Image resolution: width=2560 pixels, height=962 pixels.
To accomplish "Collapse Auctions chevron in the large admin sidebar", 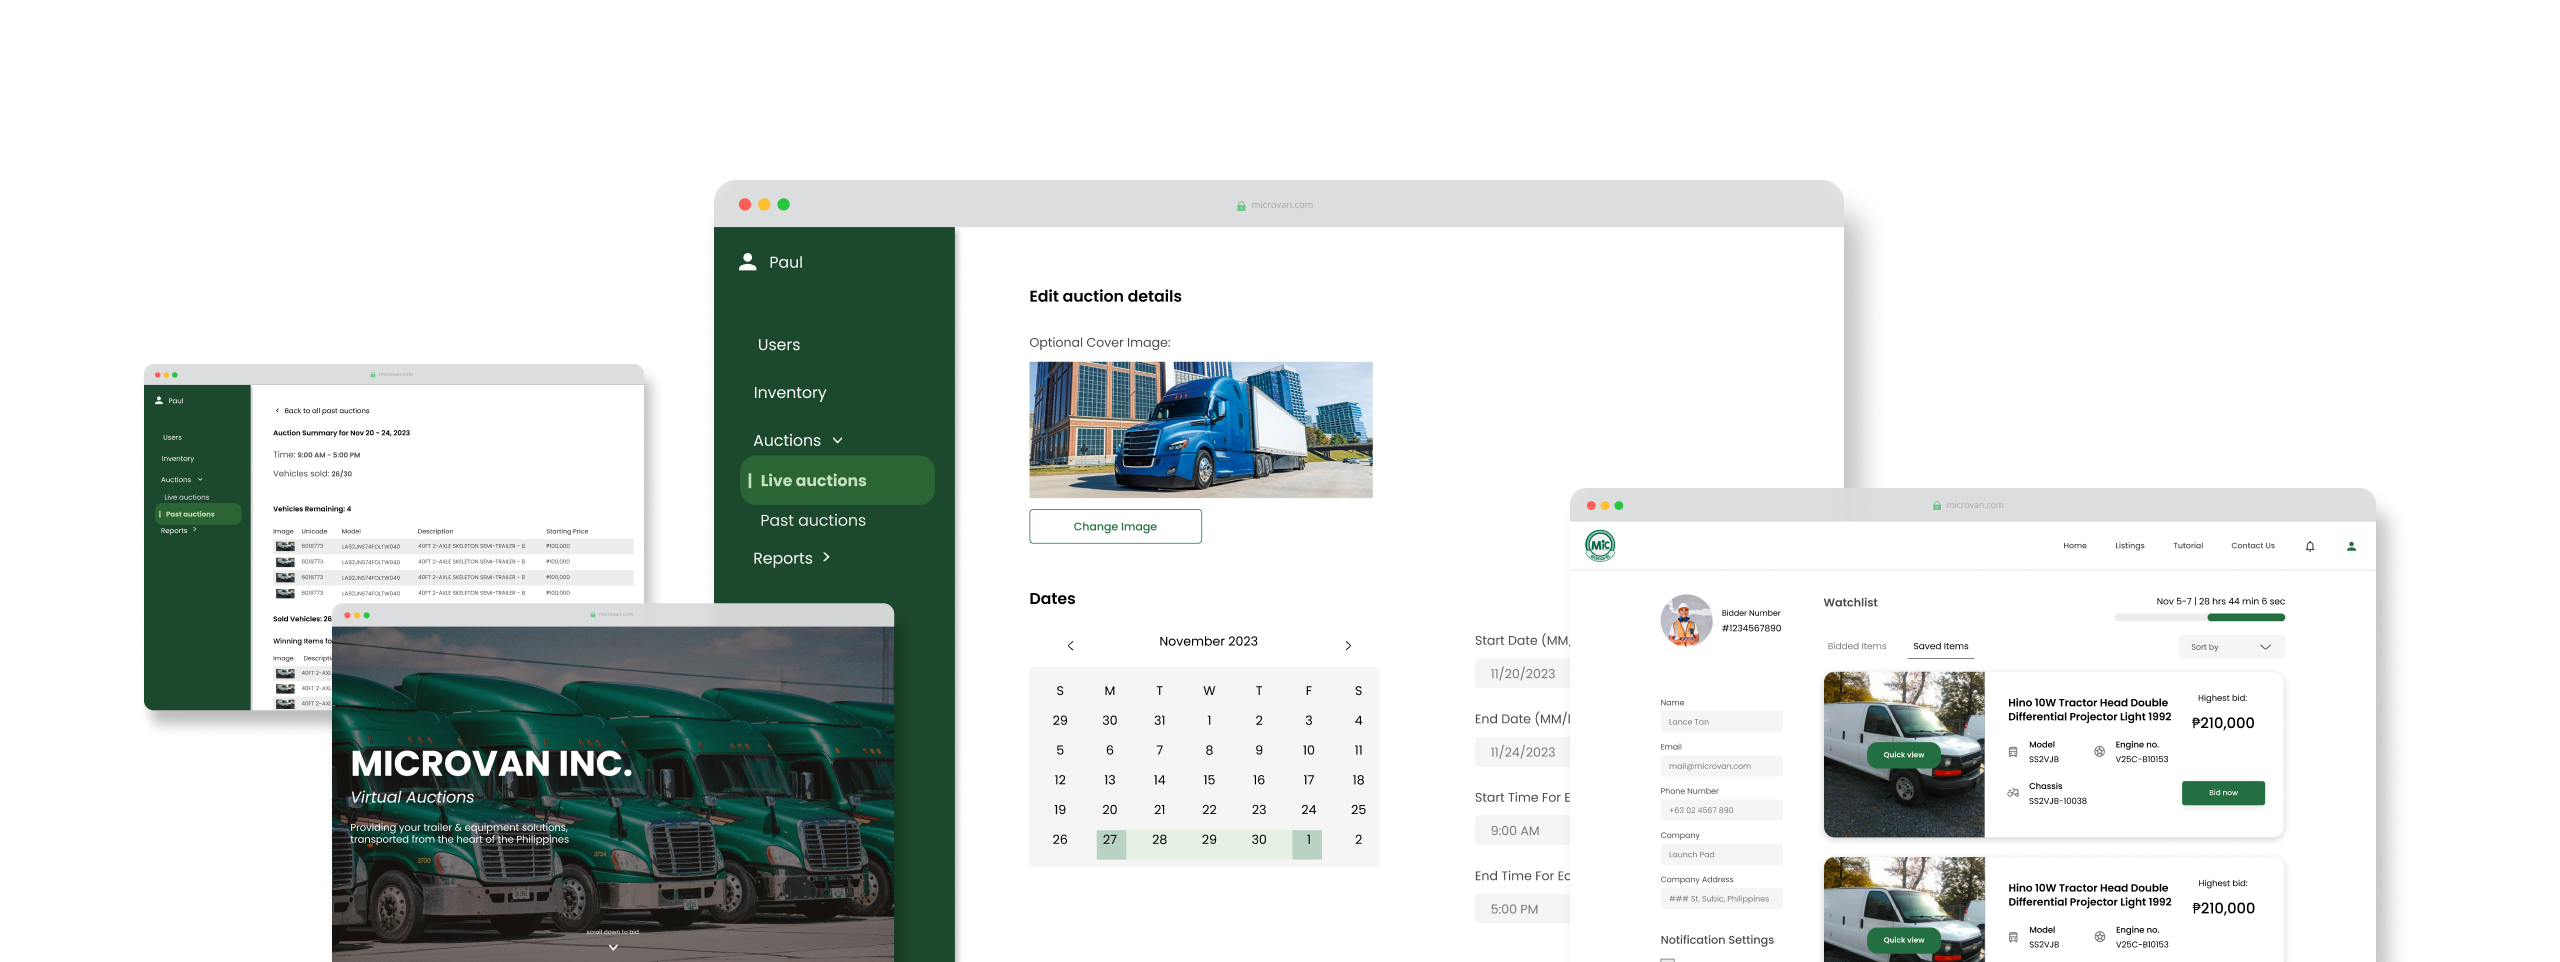I will pos(838,441).
